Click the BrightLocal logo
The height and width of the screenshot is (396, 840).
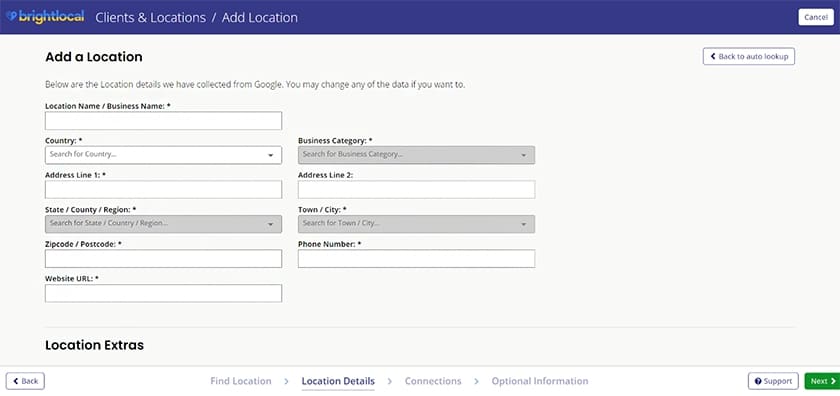(x=45, y=17)
